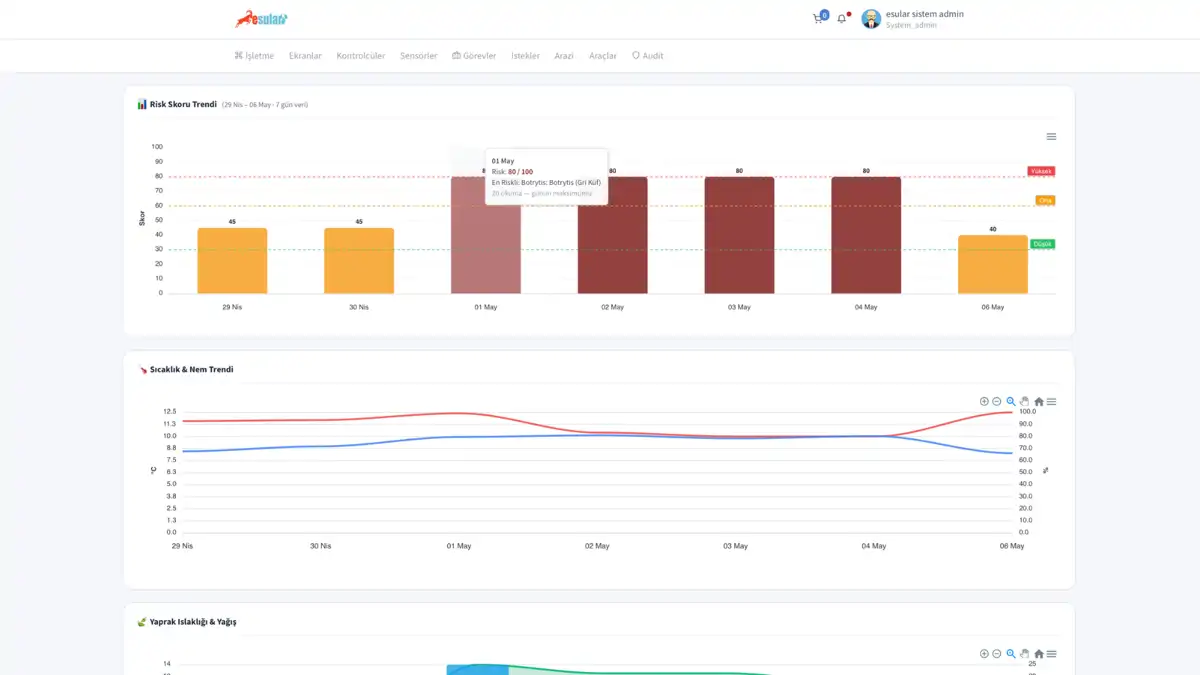This screenshot has height=675, width=1200.
Task: Open the notifications bell
Action: coord(842,18)
